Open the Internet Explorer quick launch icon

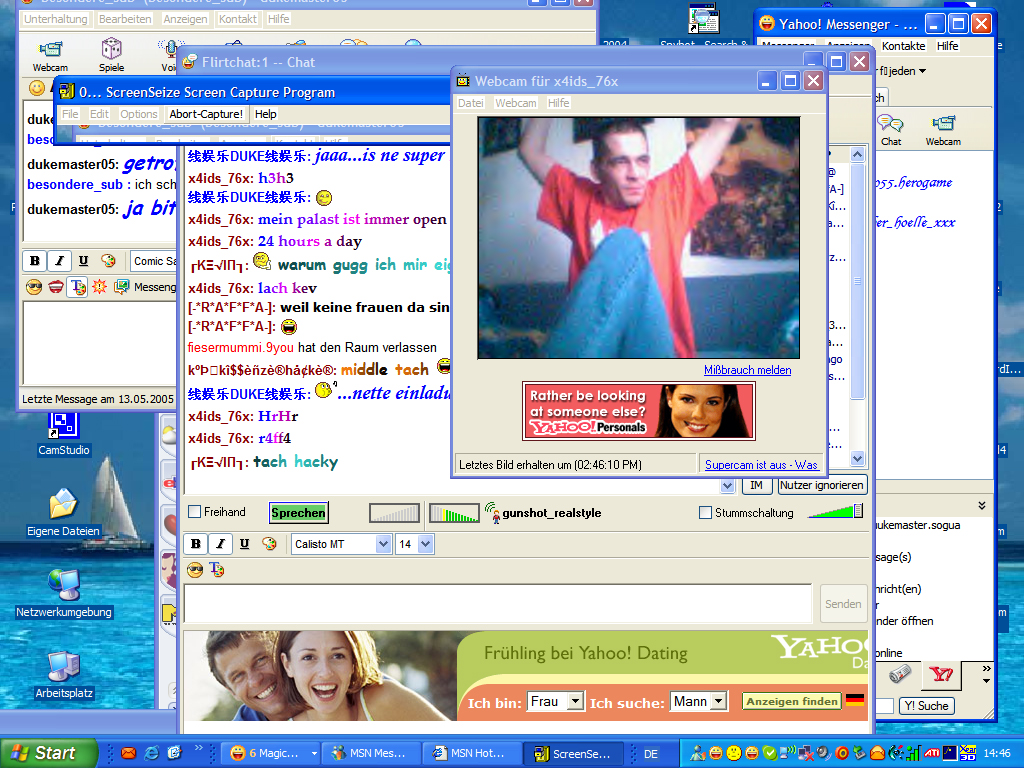[x=152, y=753]
